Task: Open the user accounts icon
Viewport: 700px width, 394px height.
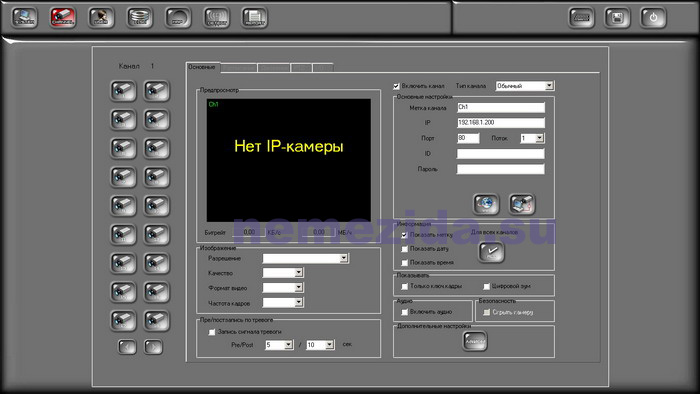Action: pos(101,18)
